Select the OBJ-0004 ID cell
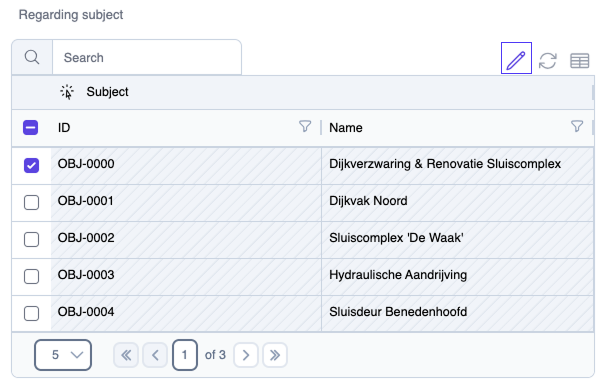The height and width of the screenshot is (383, 608). [186, 313]
